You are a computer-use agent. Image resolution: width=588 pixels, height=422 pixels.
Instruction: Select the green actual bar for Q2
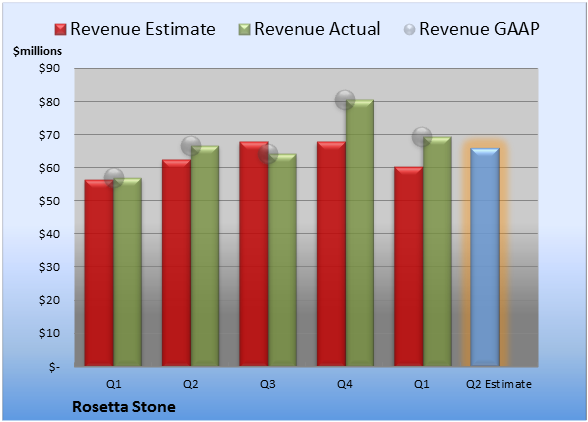tap(205, 256)
